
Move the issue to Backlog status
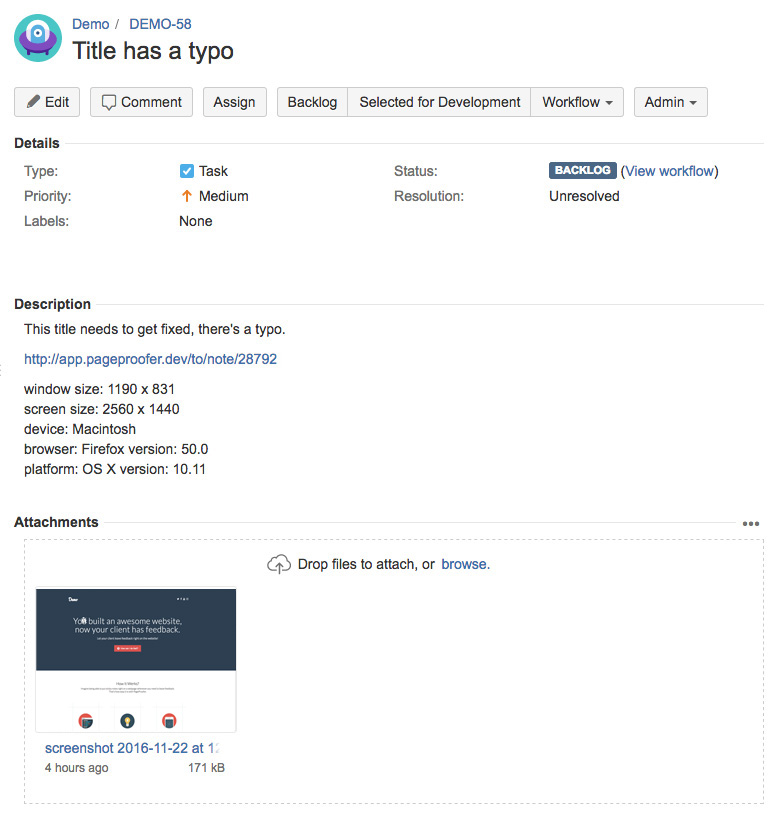click(x=312, y=102)
